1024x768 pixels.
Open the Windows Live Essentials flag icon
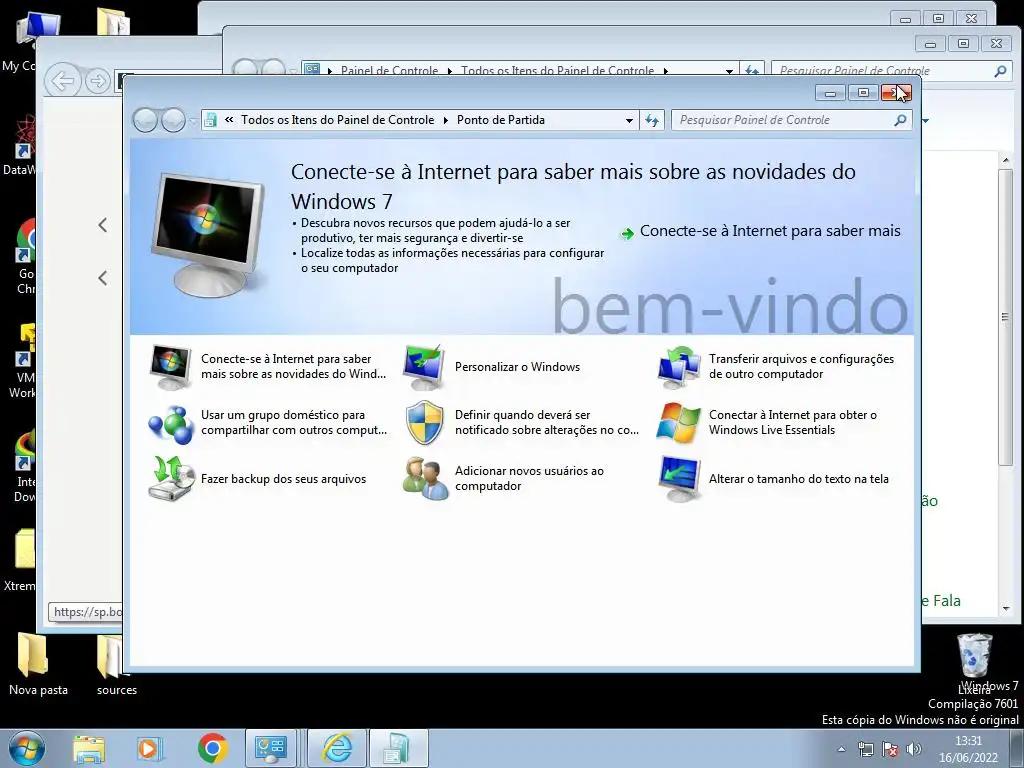tap(679, 423)
